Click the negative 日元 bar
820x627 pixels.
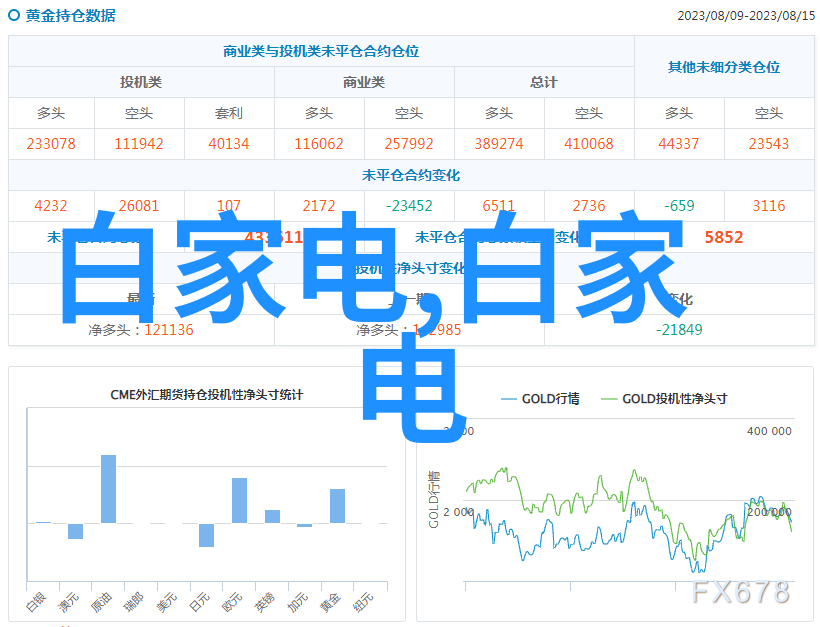207,535
